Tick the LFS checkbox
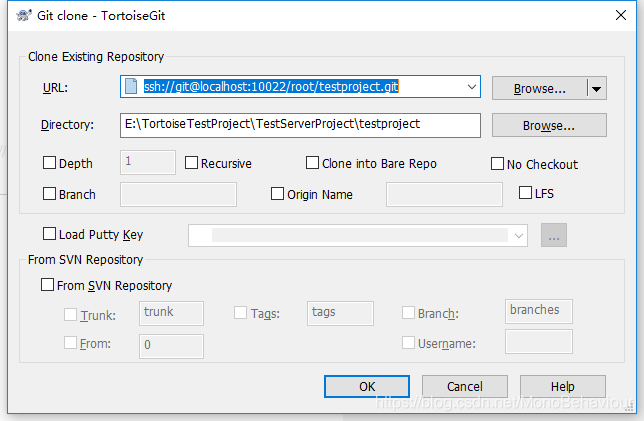 pos(525,193)
